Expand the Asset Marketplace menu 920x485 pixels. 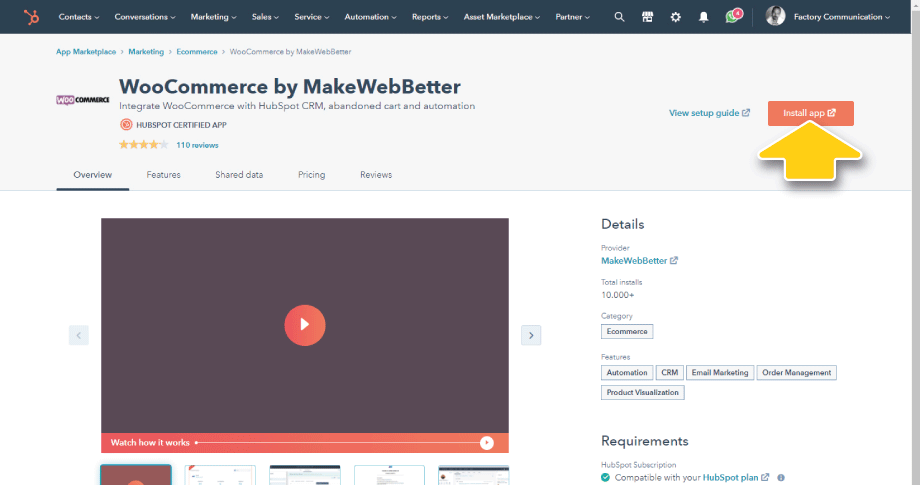pos(502,17)
